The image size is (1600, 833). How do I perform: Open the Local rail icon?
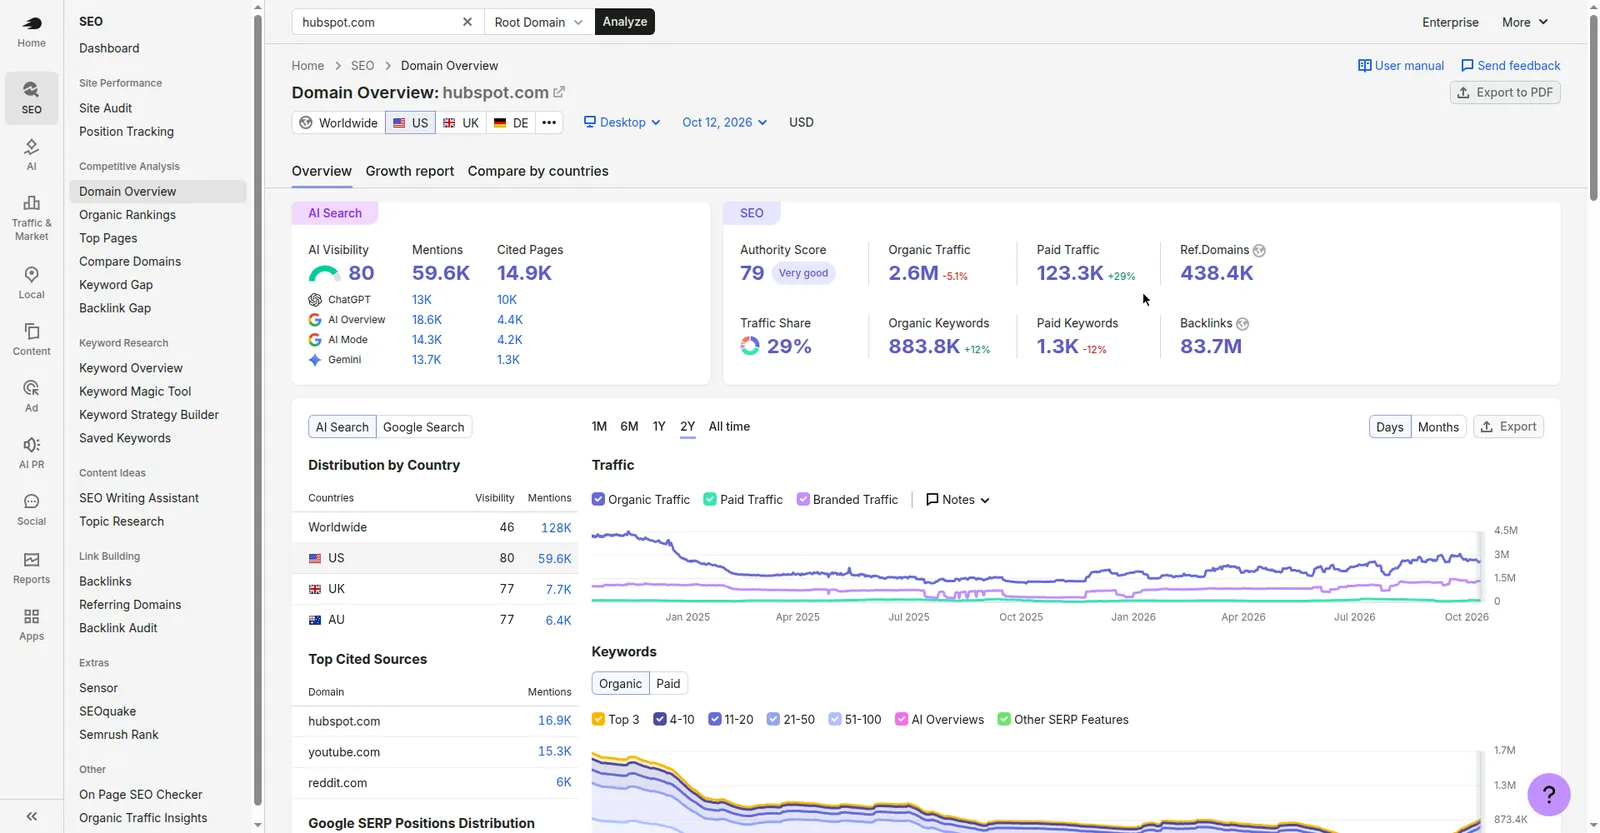tap(31, 282)
